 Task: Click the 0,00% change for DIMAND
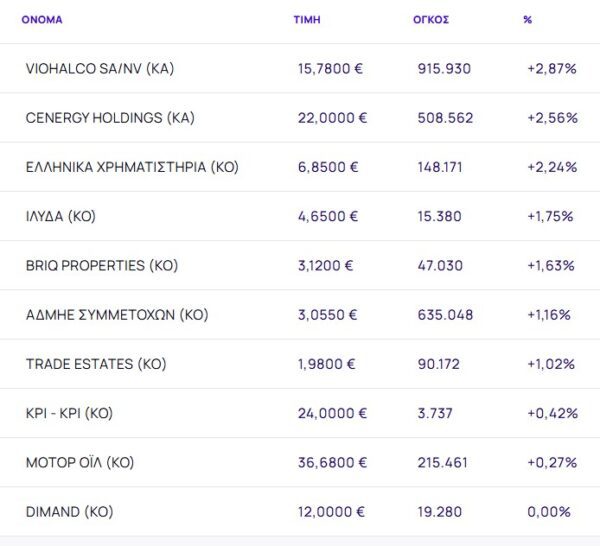coord(550,512)
